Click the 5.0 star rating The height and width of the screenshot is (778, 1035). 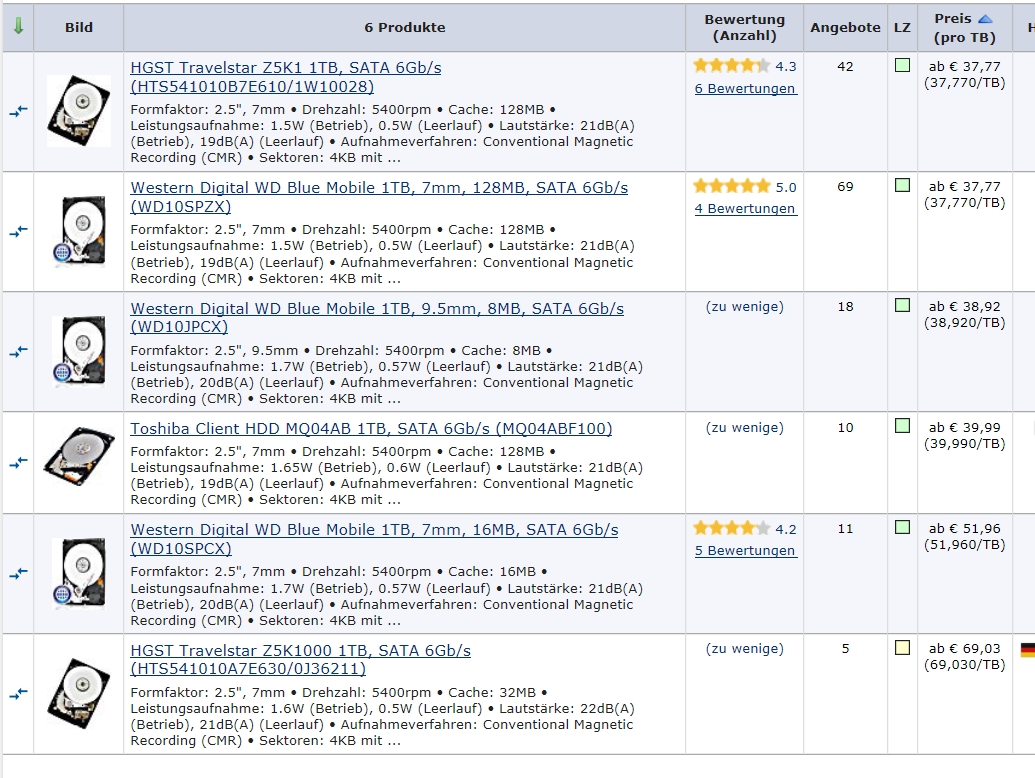(x=745, y=187)
